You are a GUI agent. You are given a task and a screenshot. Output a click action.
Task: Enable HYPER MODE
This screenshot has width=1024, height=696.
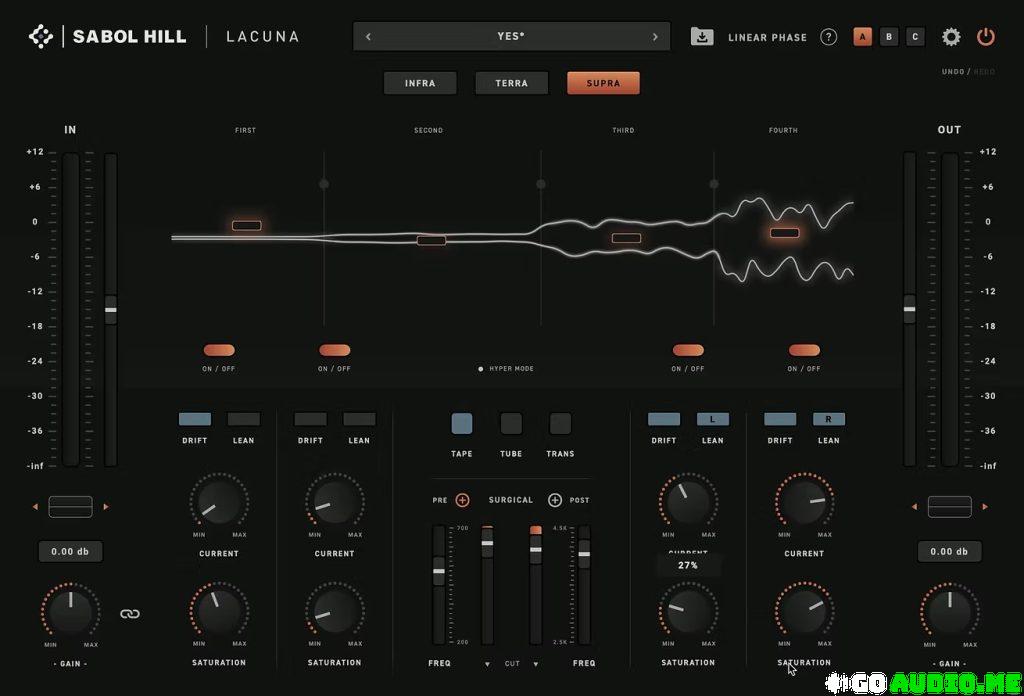click(507, 369)
